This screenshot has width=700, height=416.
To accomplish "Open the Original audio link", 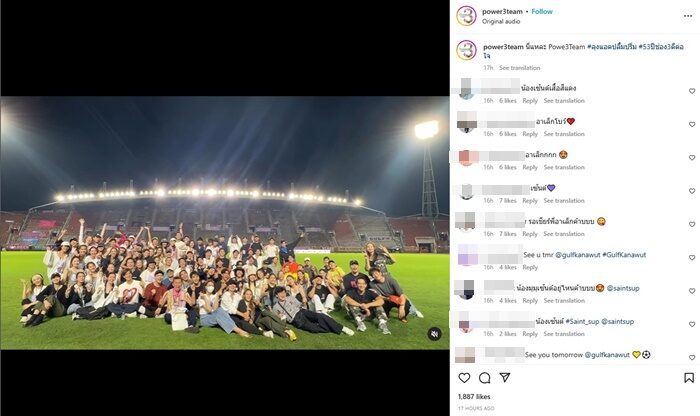I will pos(501,21).
